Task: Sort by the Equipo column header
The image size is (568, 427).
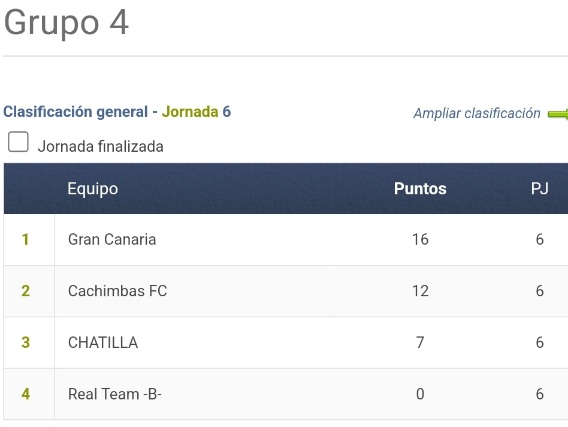Action: (x=93, y=189)
